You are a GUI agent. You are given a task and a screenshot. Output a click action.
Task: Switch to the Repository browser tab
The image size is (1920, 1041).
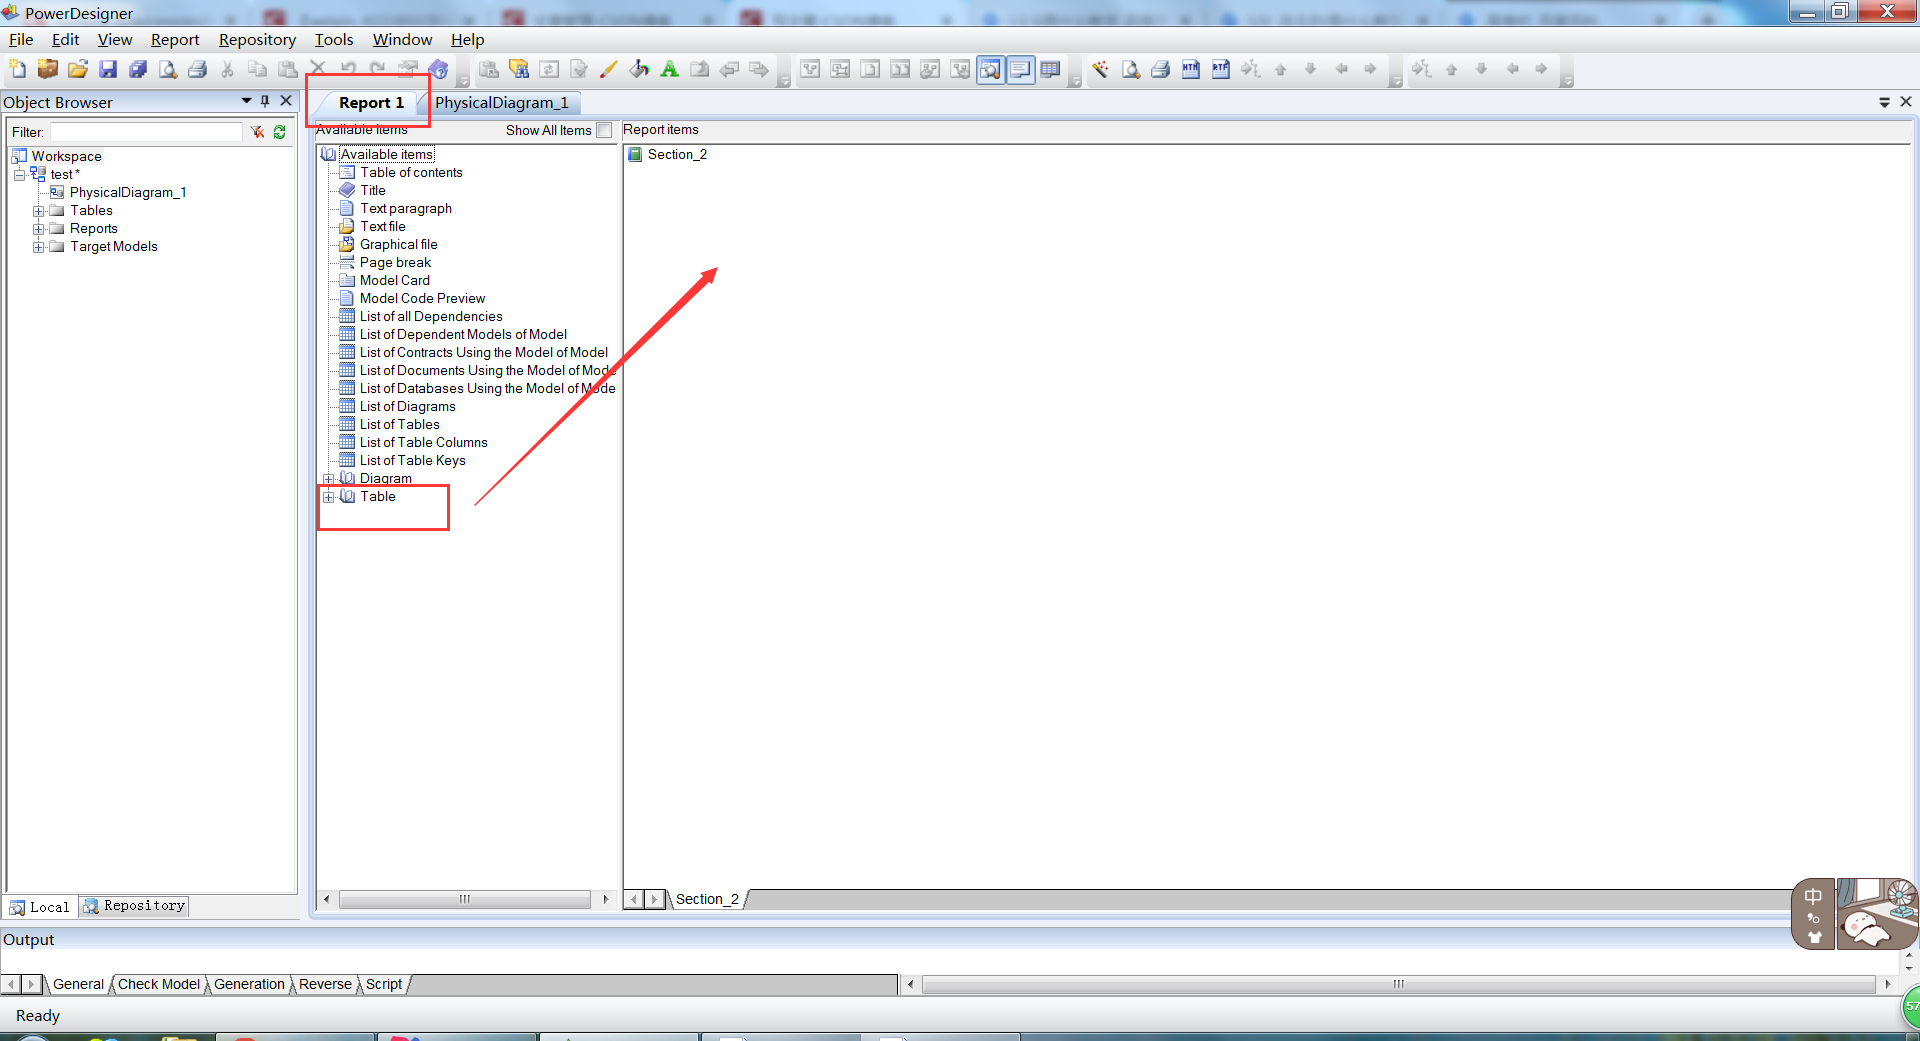[x=135, y=906]
